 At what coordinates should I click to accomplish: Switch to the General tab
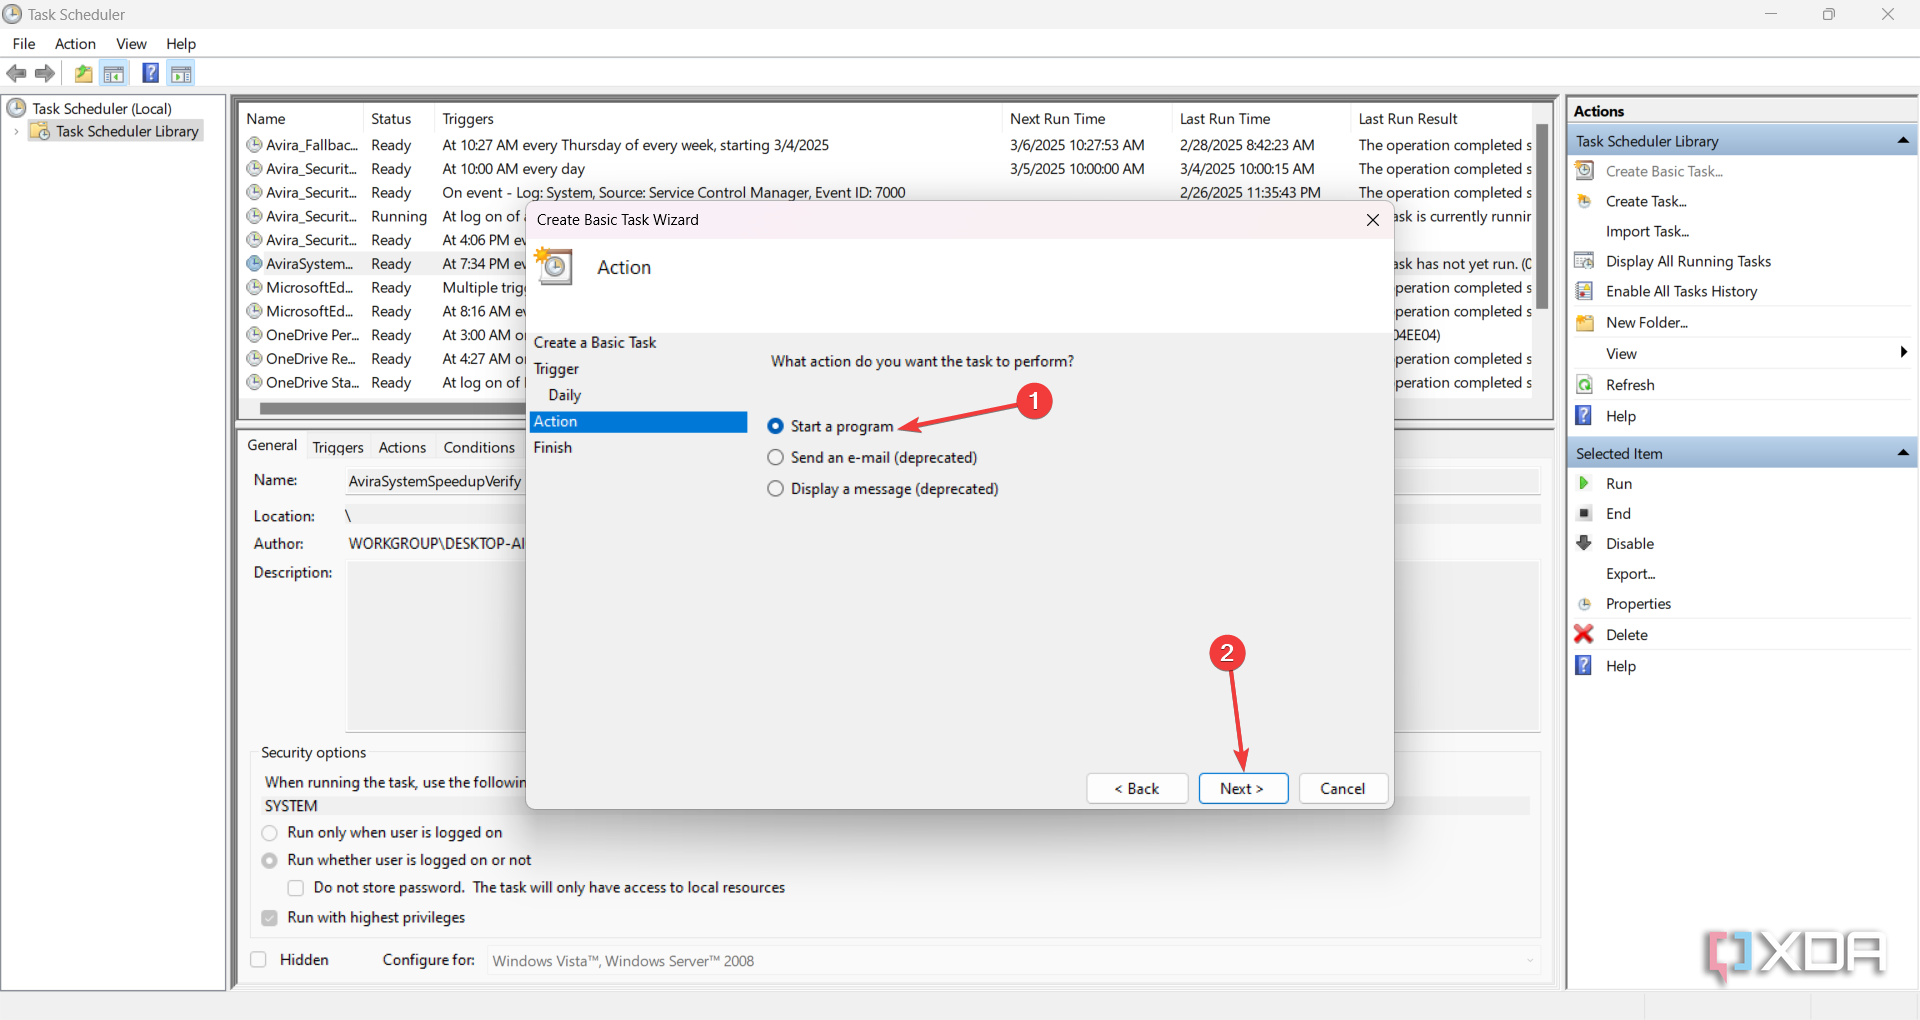272,446
